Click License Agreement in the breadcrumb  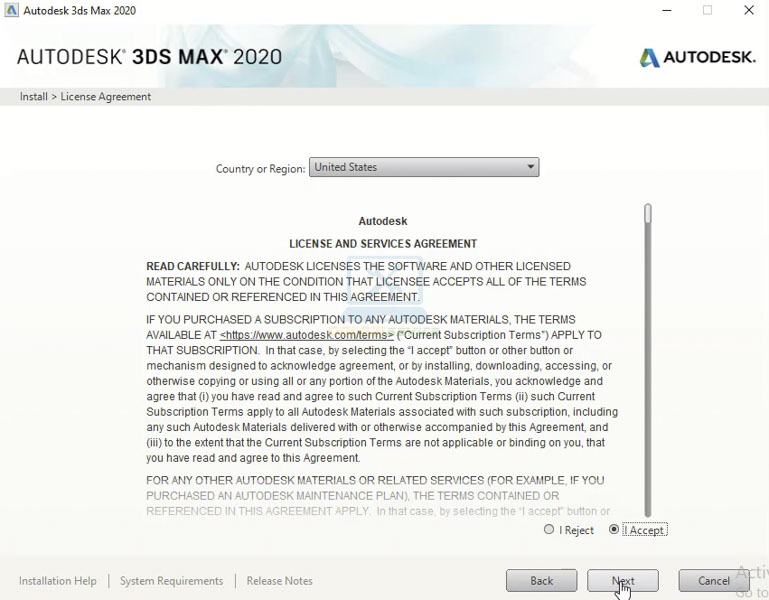[x=106, y=97]
